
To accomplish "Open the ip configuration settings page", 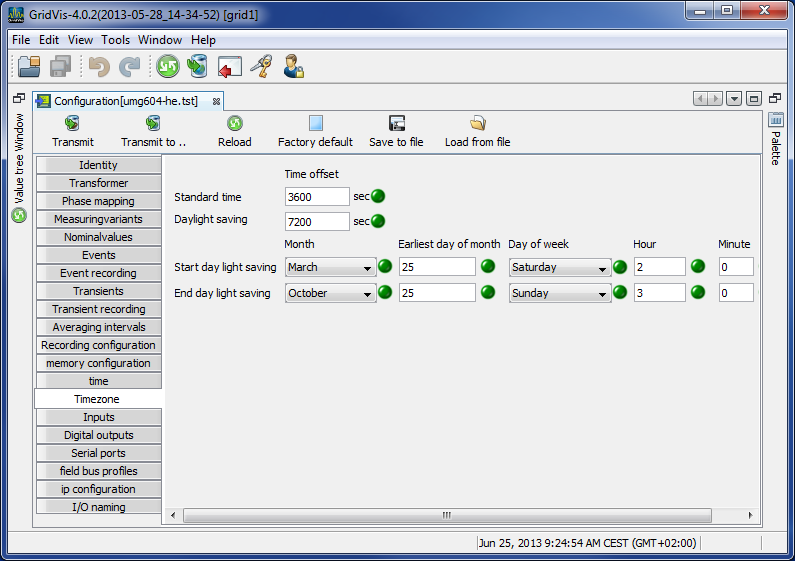I will [x=98, y=489].
